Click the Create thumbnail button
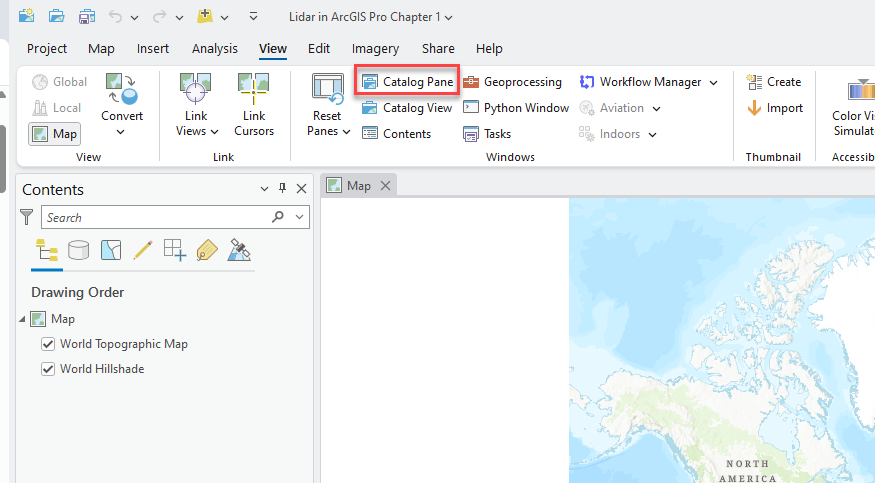The width and height of the screenshot is (875, 483). click(x=773, y=82)
